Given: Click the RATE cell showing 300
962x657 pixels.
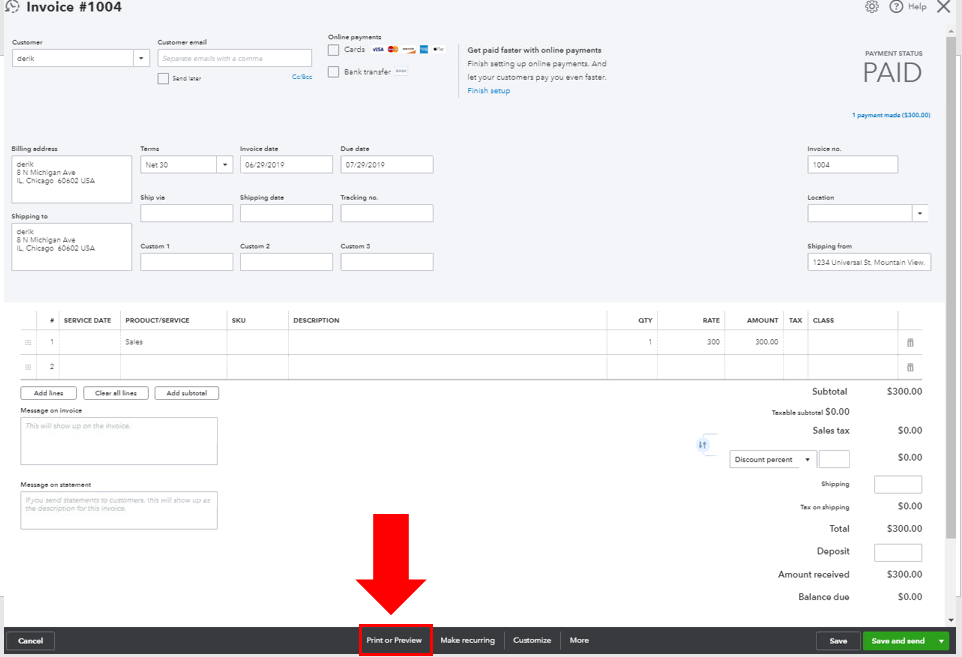Looking at the screenshot, I should pyautogui.click(x=691, y=342).
